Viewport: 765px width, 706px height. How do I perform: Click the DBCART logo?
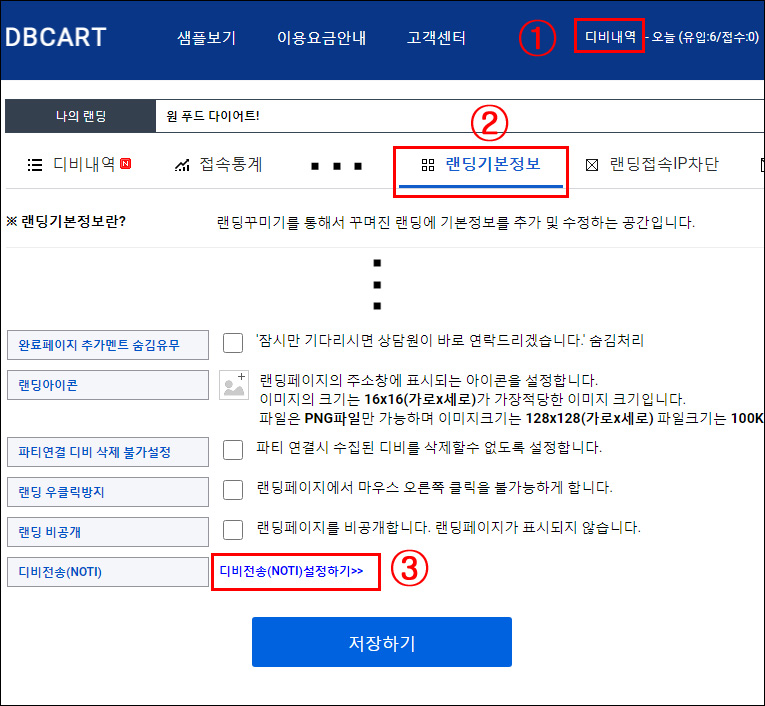click(56, 38)
